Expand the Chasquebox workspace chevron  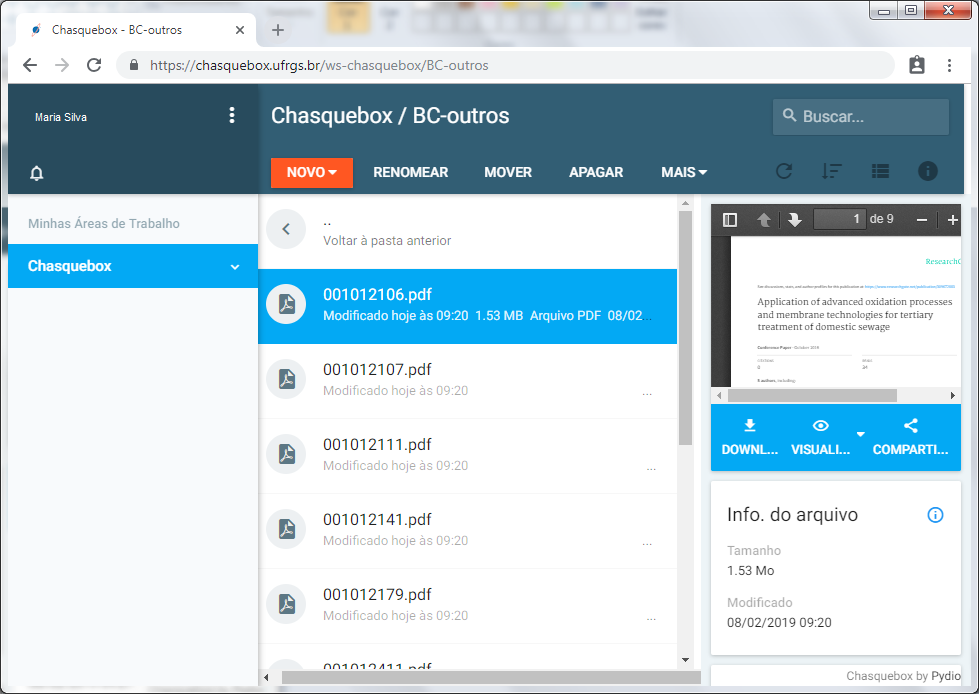click(x=235, y=266)
